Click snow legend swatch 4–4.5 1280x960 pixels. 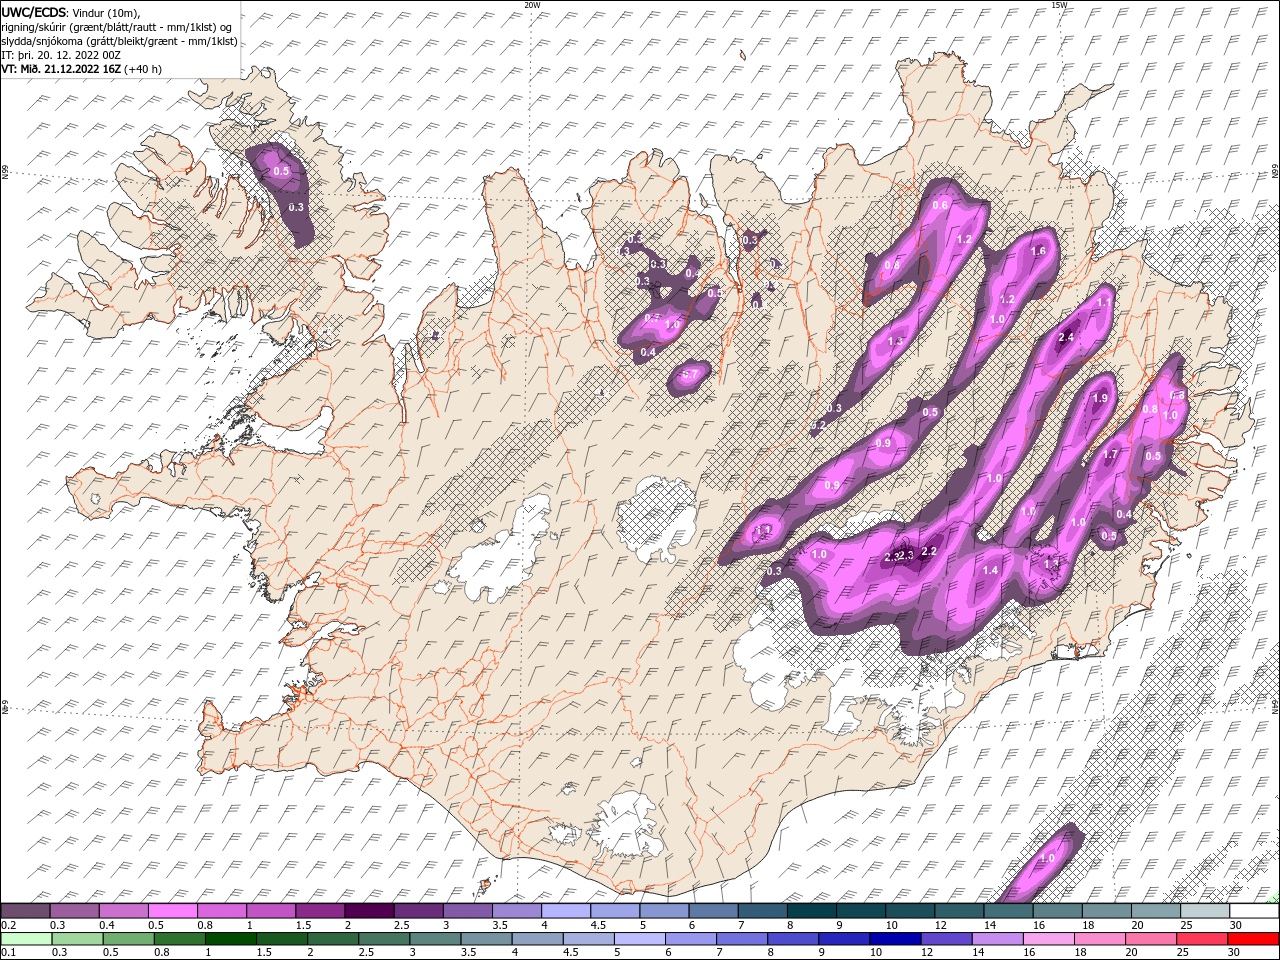pyautogui.click(x=565, y=911)
